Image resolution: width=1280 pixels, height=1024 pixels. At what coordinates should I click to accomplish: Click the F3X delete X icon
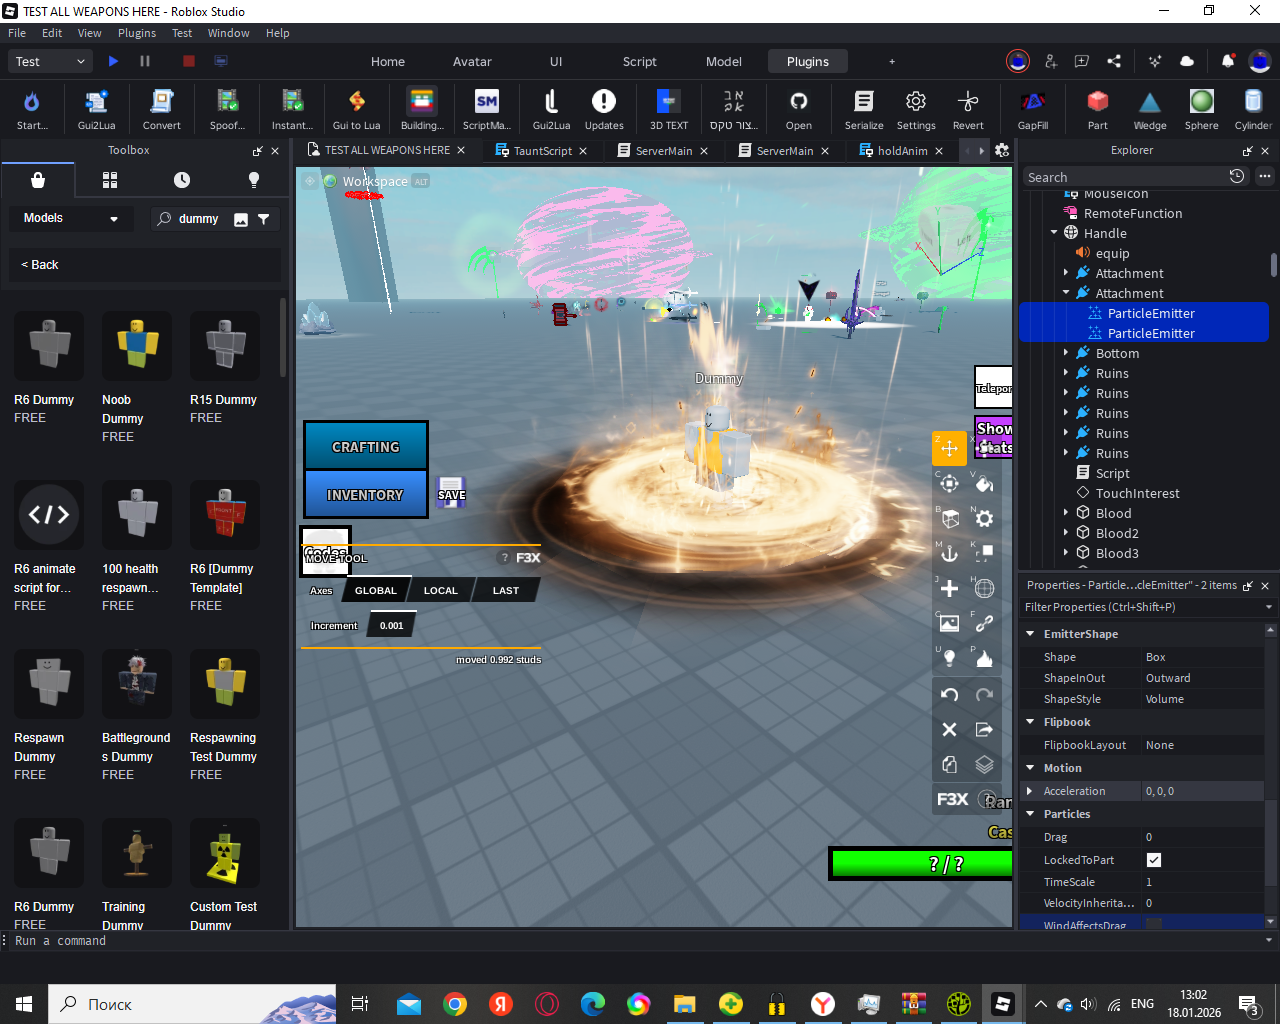coord(949,729)
